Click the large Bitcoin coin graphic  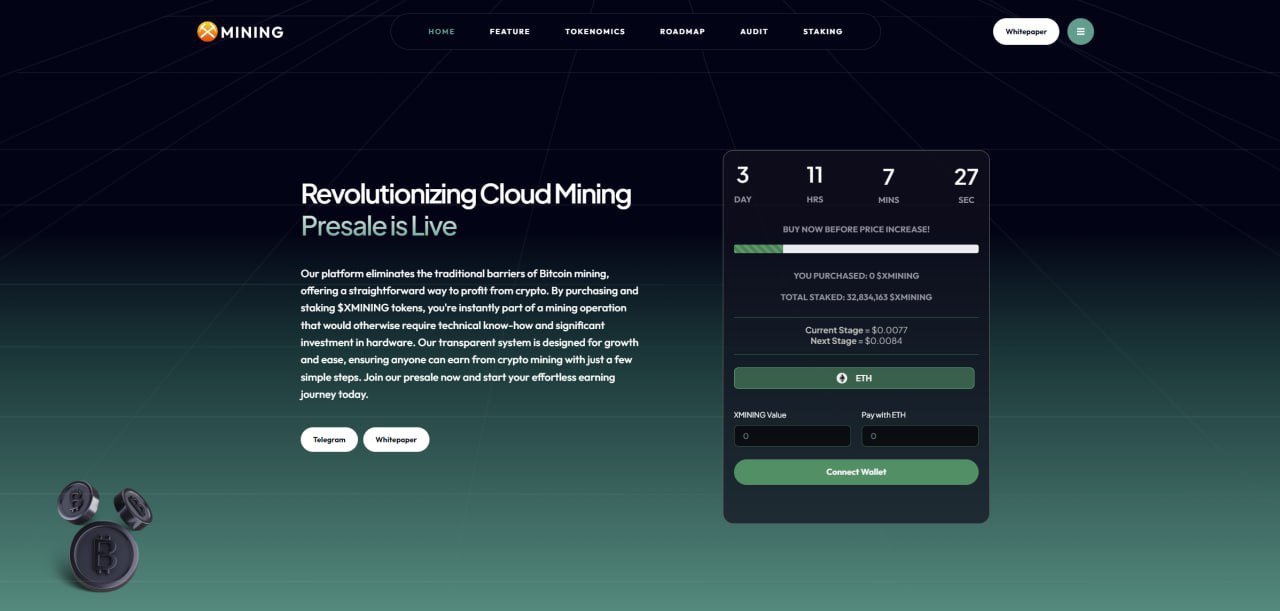(x=103, y=553)
